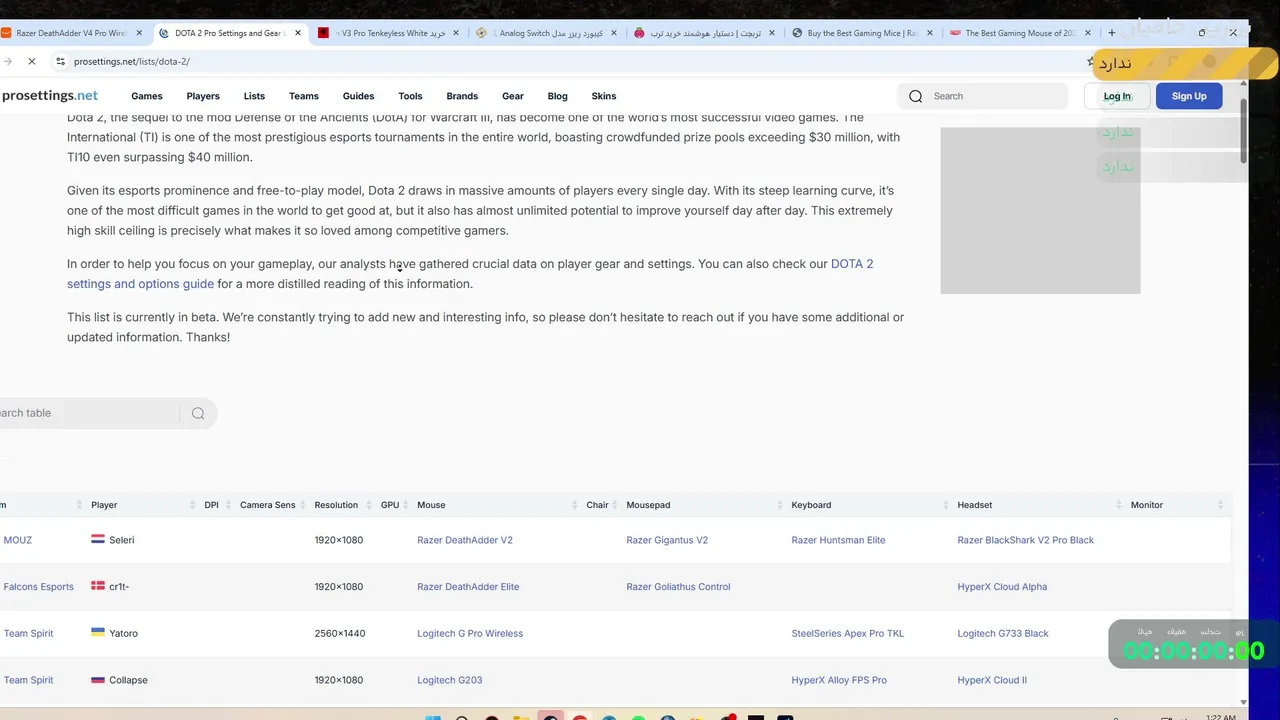Open the Brands navigation item

click(462, 96)
